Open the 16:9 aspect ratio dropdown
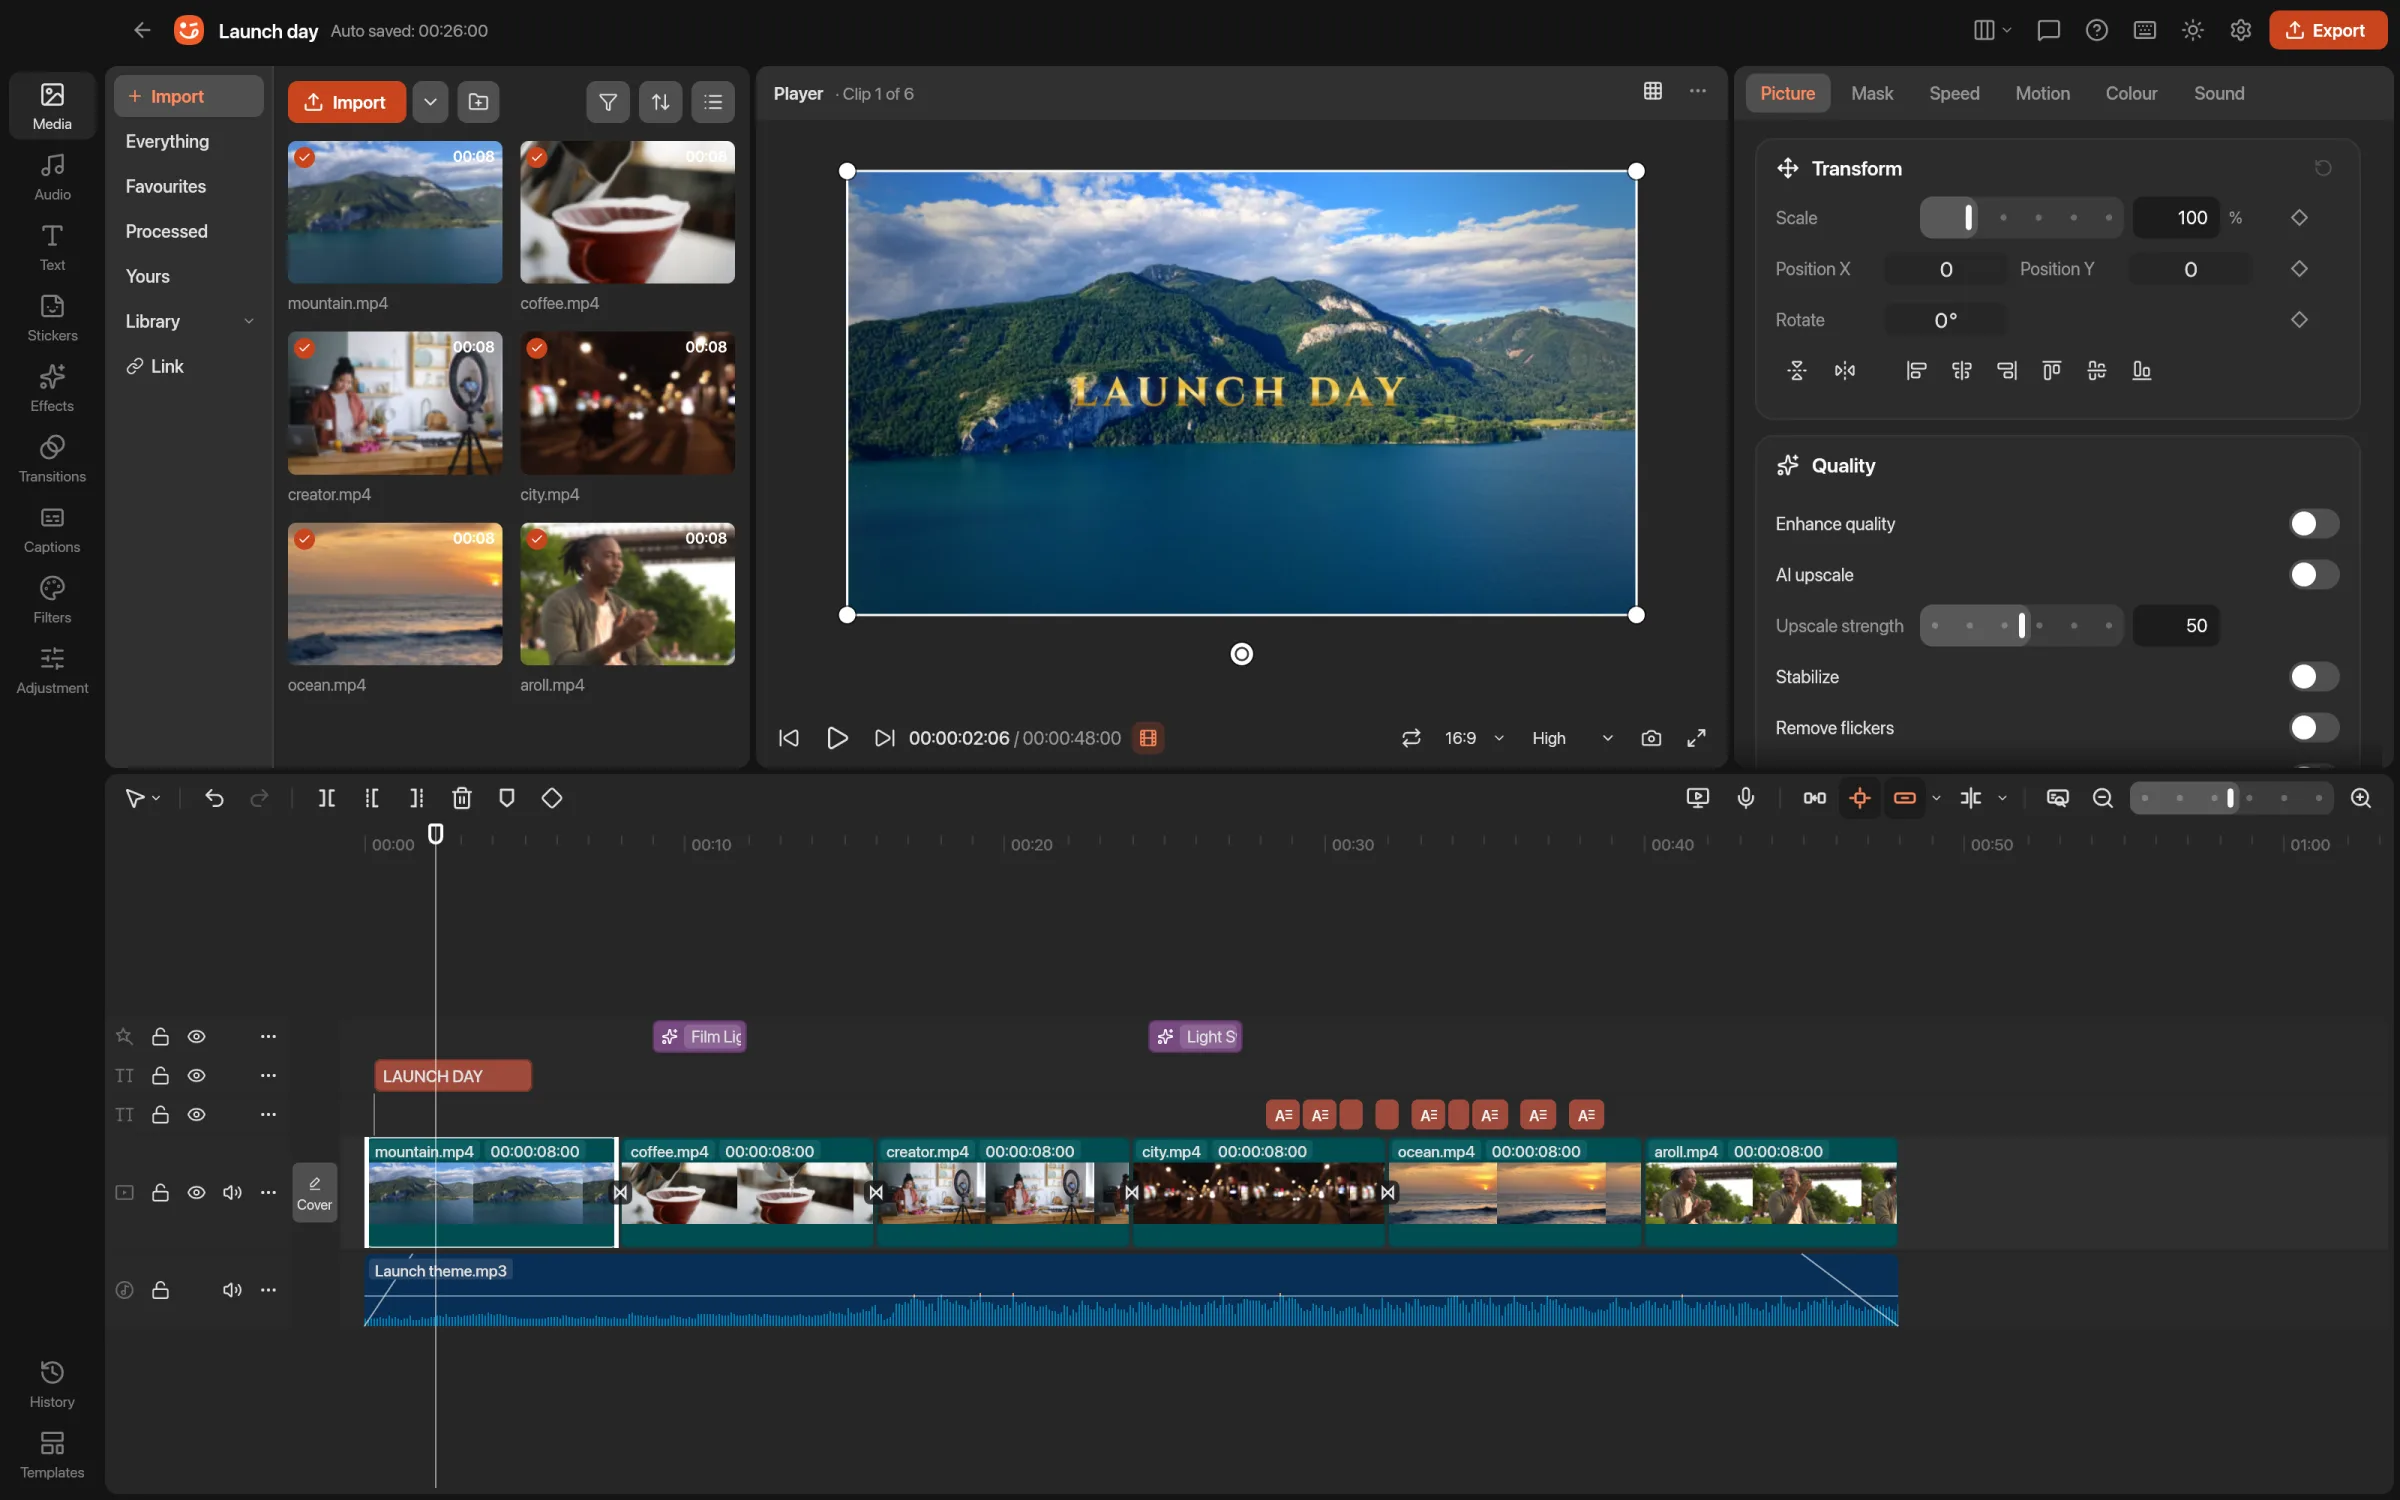The width and height of the screenshot is (2400, 1500). click(x=1474, y=738)
